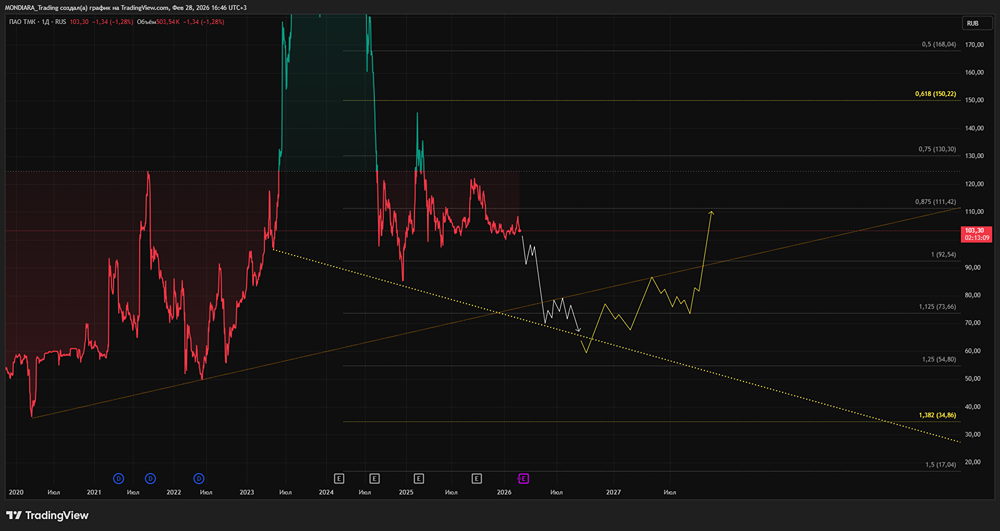Click the TradingView logo at the bottom
1000x531 pixels.
coord(47,515)
